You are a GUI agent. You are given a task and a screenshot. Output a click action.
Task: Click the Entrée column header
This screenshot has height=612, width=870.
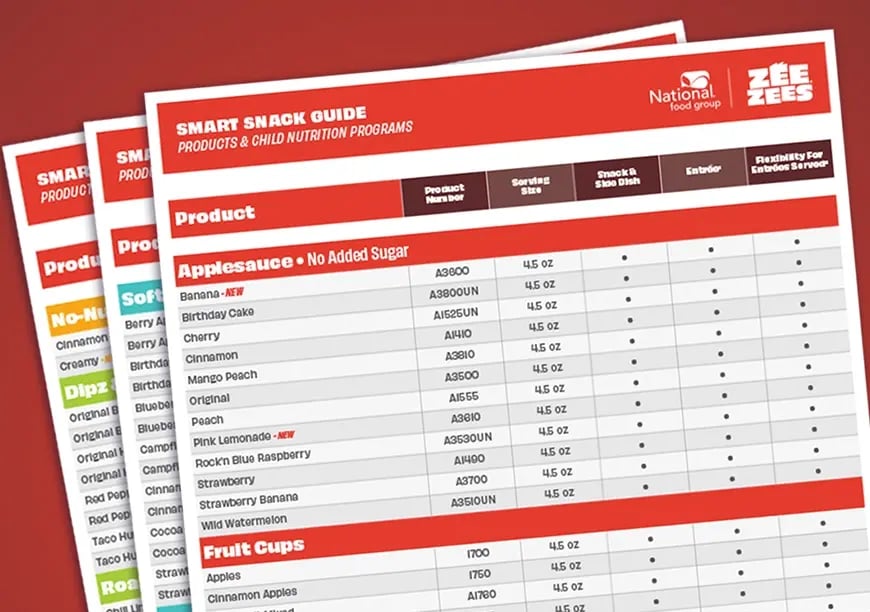coord(703,170)
